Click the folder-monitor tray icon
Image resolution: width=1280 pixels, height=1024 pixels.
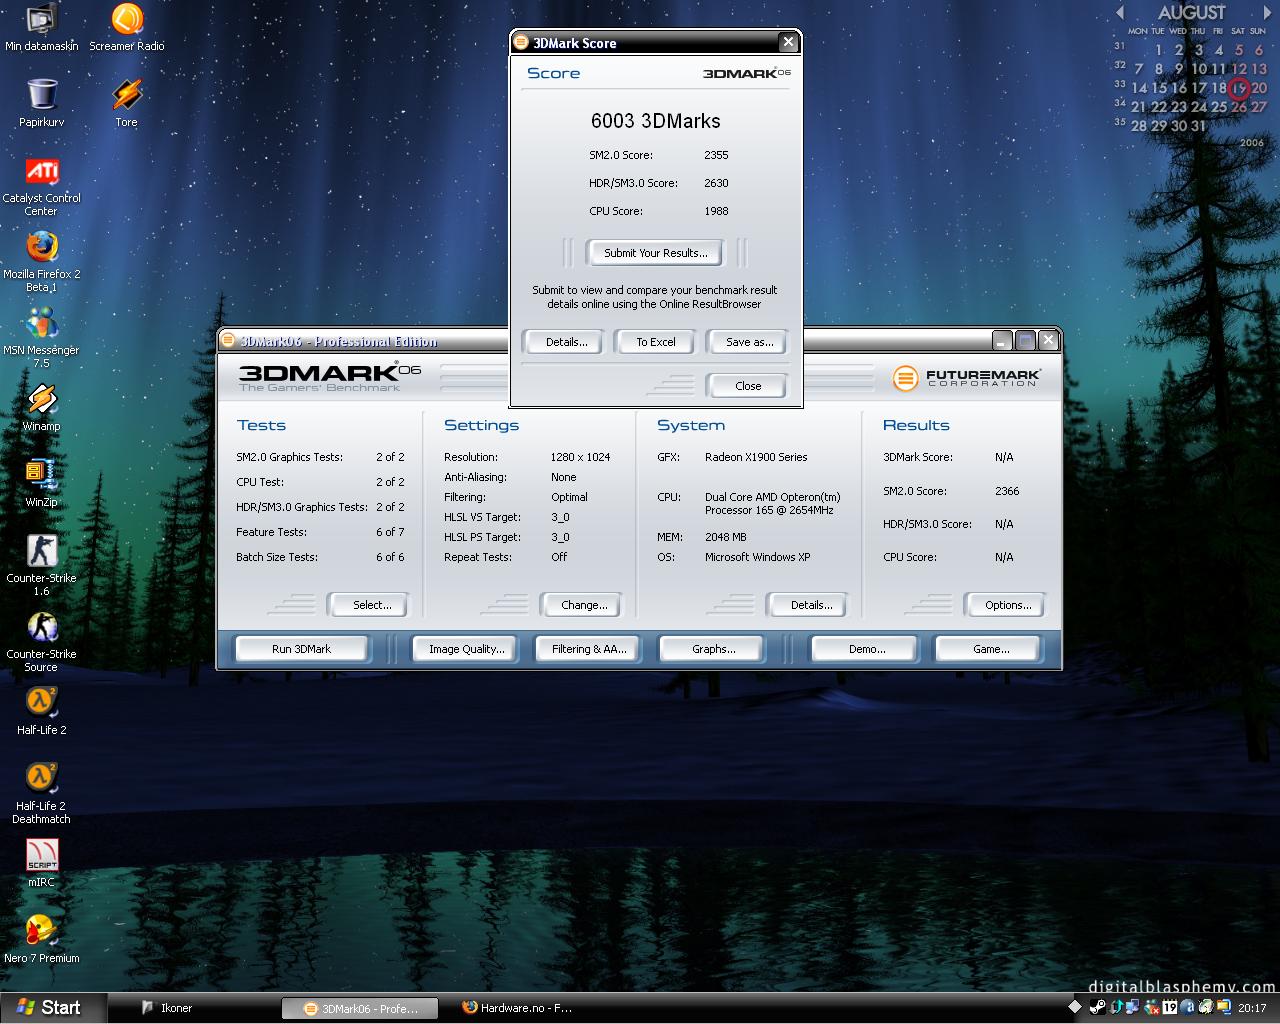(x=1223, y=1007)
